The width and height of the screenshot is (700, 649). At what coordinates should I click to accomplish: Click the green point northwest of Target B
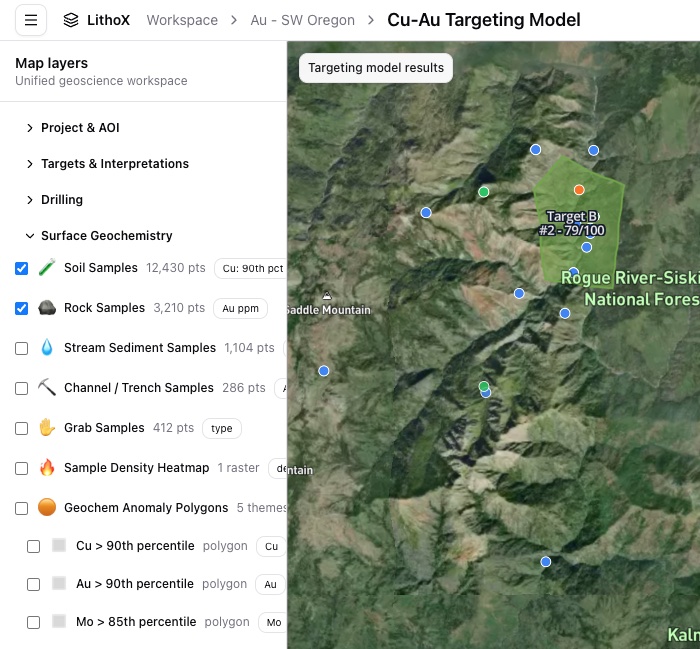point(483,192)
